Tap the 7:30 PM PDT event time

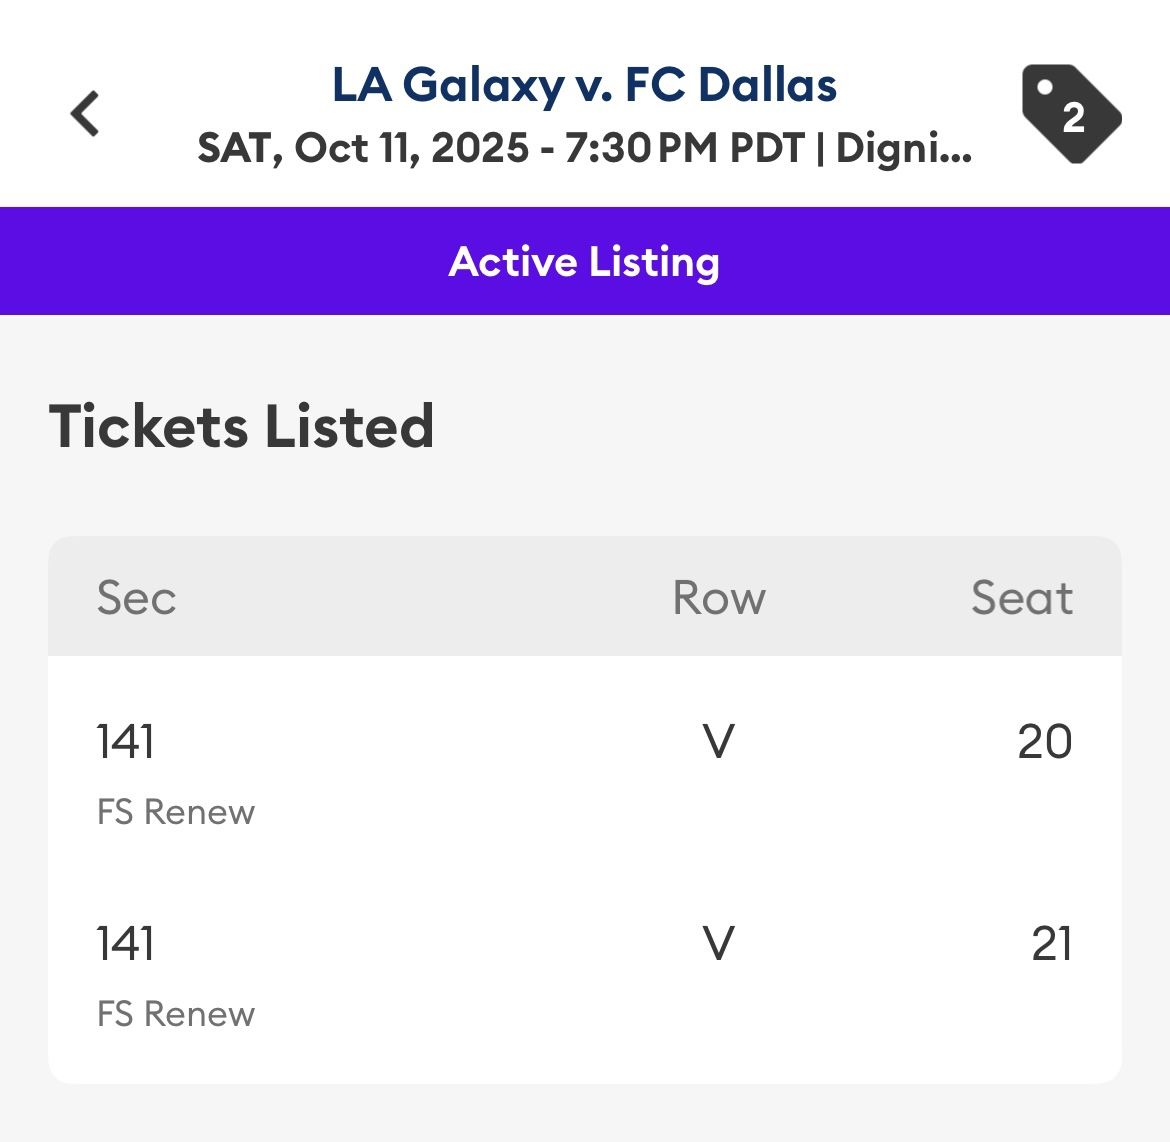click(684, 148)
